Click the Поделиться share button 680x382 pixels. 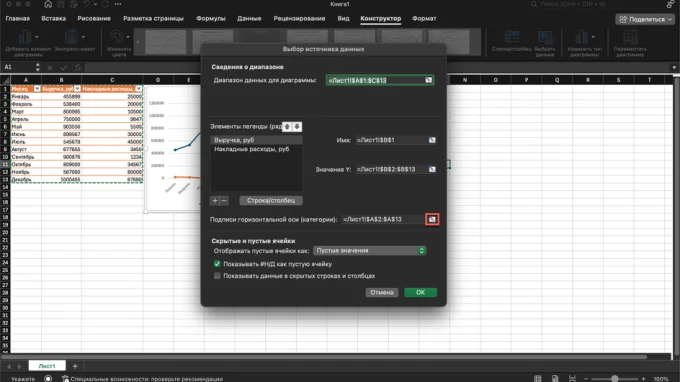tap(646, 20)
